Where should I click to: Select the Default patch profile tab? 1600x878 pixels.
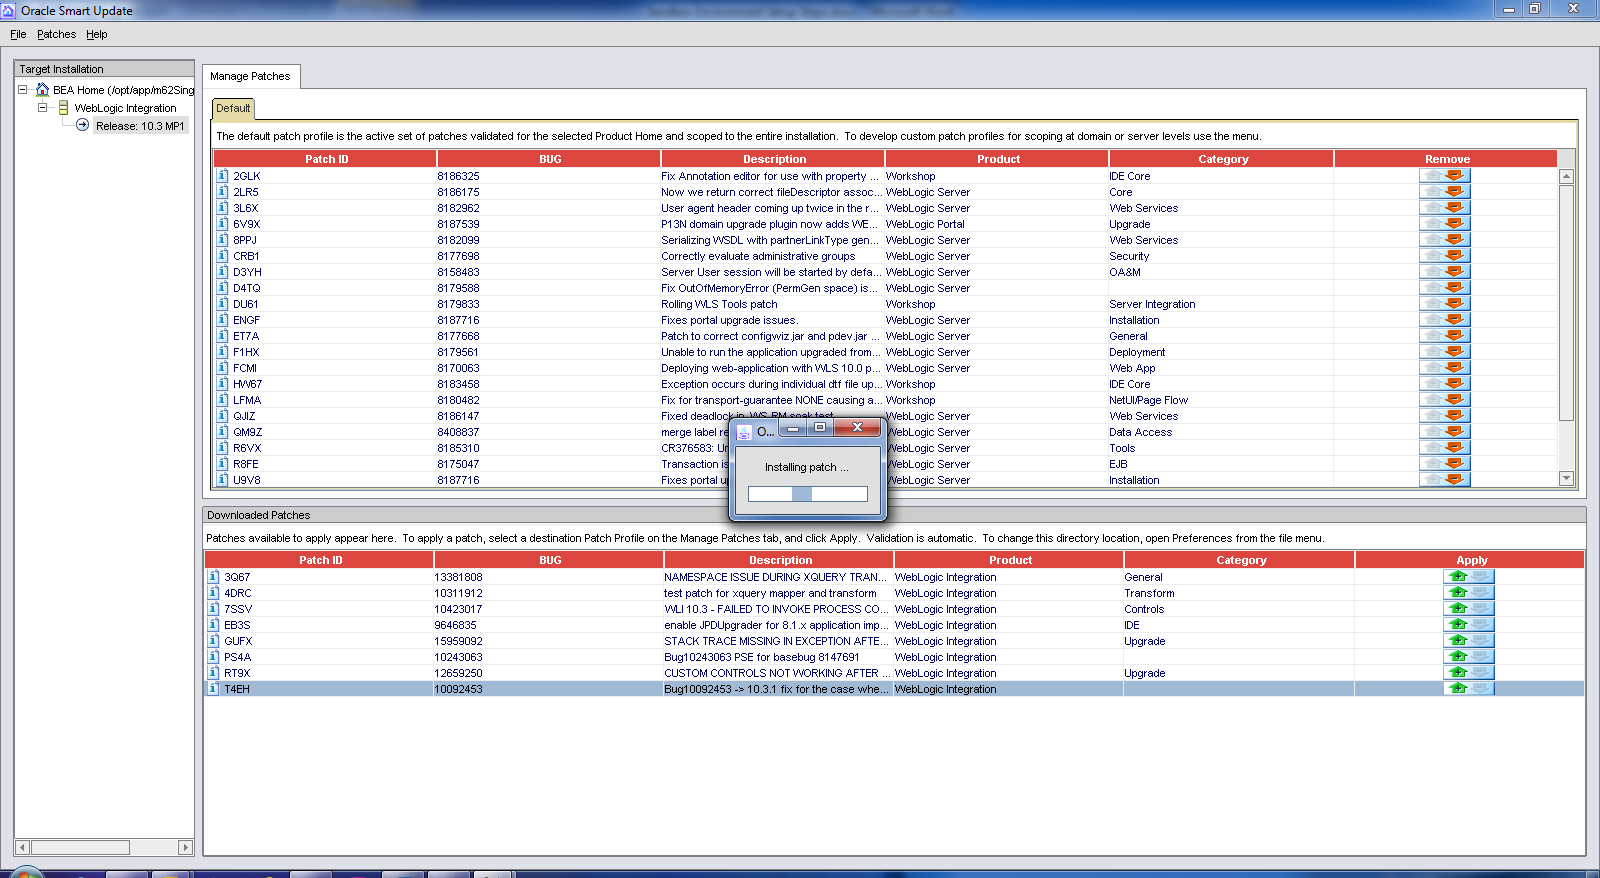point(233,108)
